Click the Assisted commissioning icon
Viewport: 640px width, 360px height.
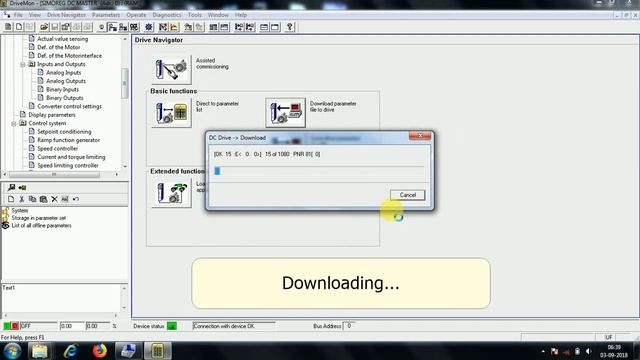coord(171,69)
